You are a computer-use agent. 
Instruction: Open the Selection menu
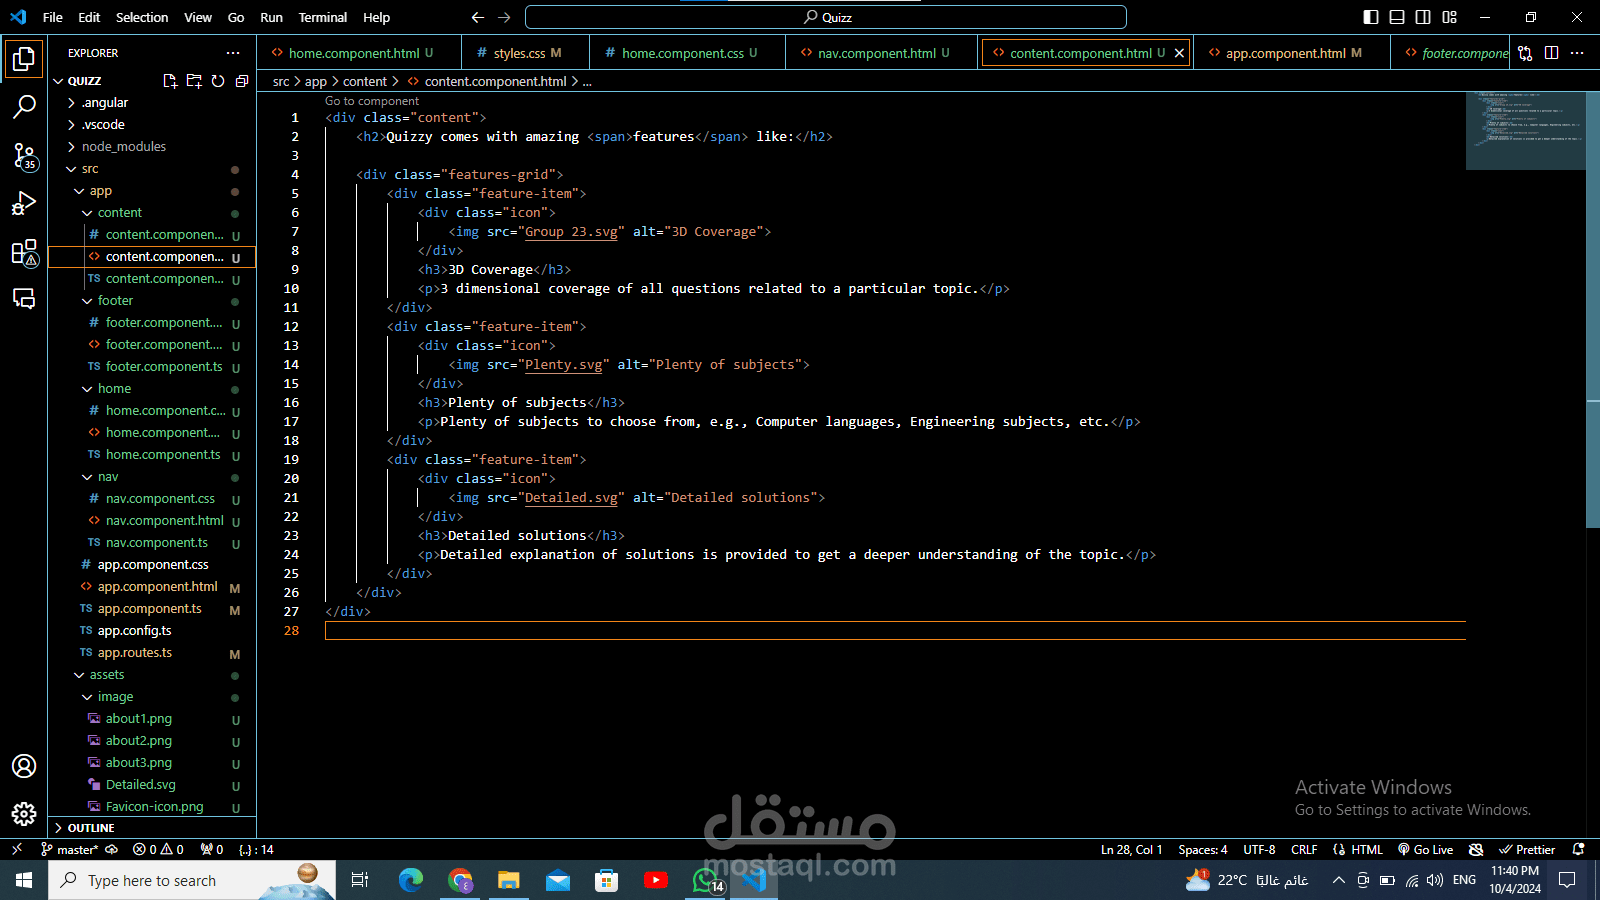(142, 17)
